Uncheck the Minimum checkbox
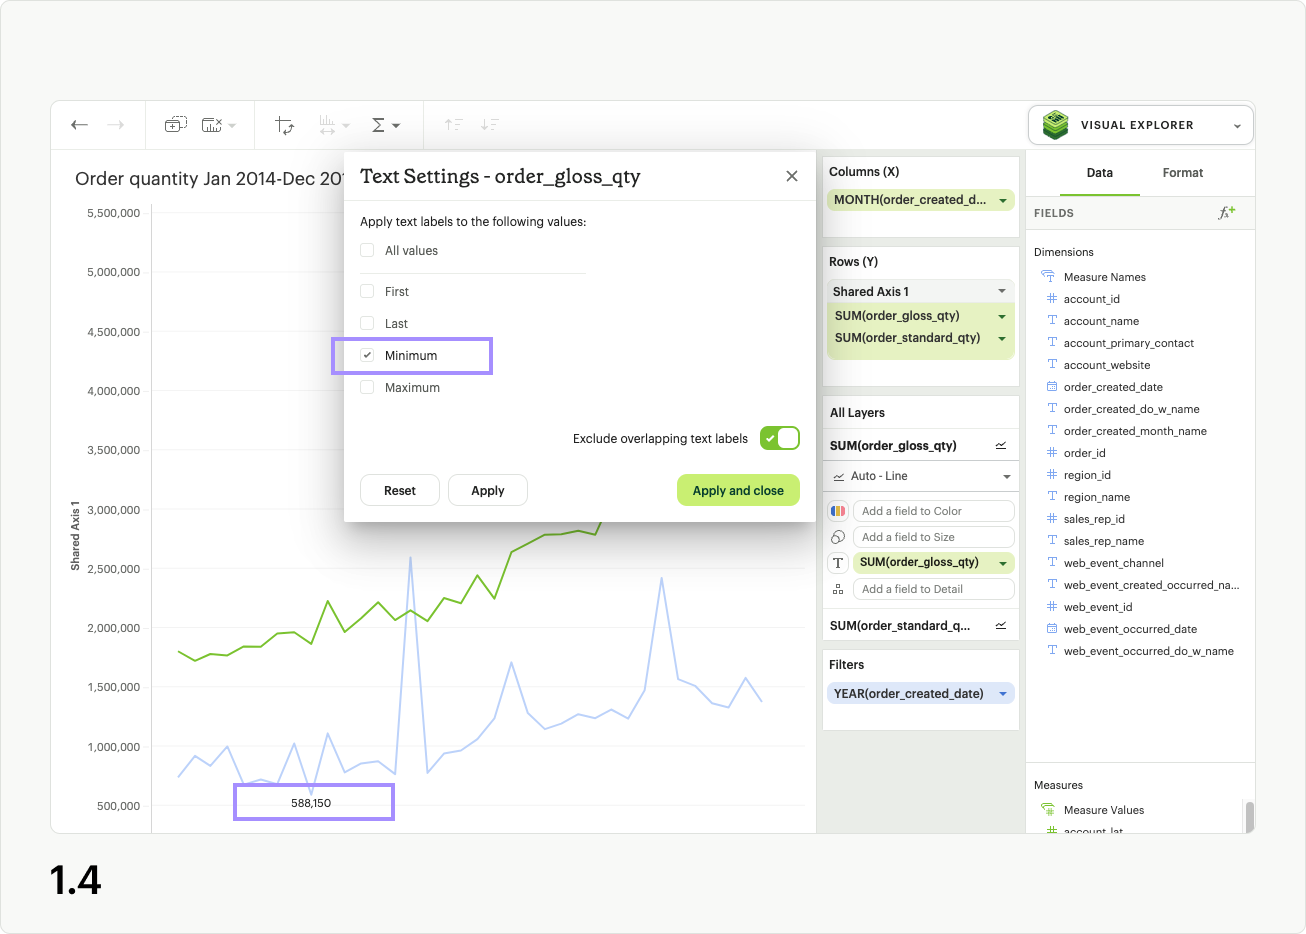This screenshot has height=934, width=1306. 367,355
